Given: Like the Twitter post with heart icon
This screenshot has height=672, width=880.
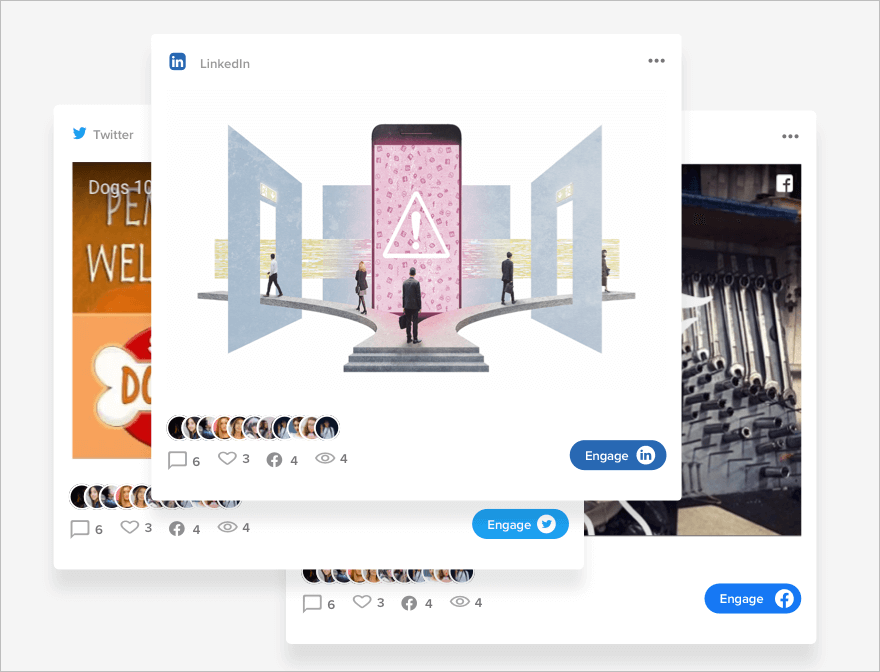Looking at the screenshot, I should pyautogui.click(x=129, y=527).
